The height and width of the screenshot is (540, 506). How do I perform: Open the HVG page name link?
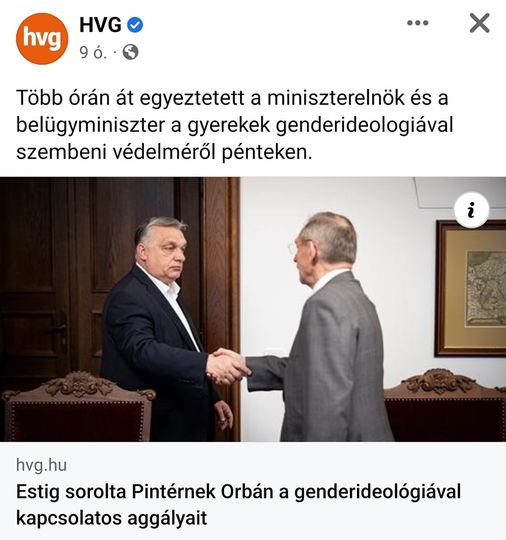[100, 25]
